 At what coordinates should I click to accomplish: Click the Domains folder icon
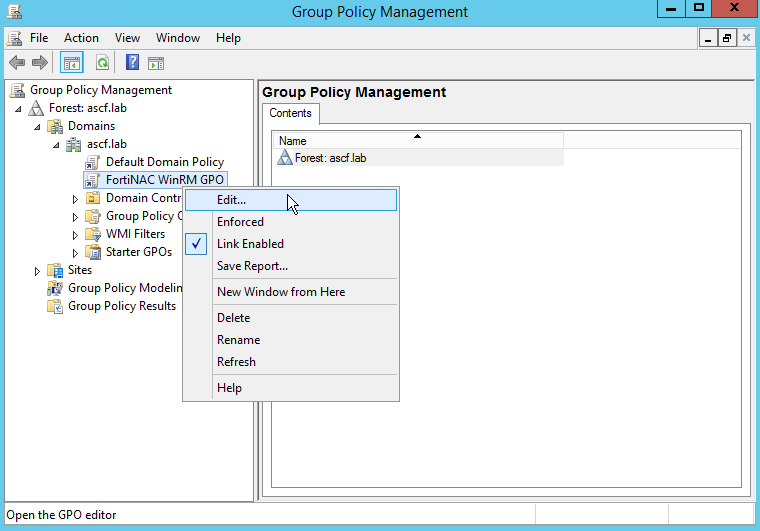tap(55, 126)
